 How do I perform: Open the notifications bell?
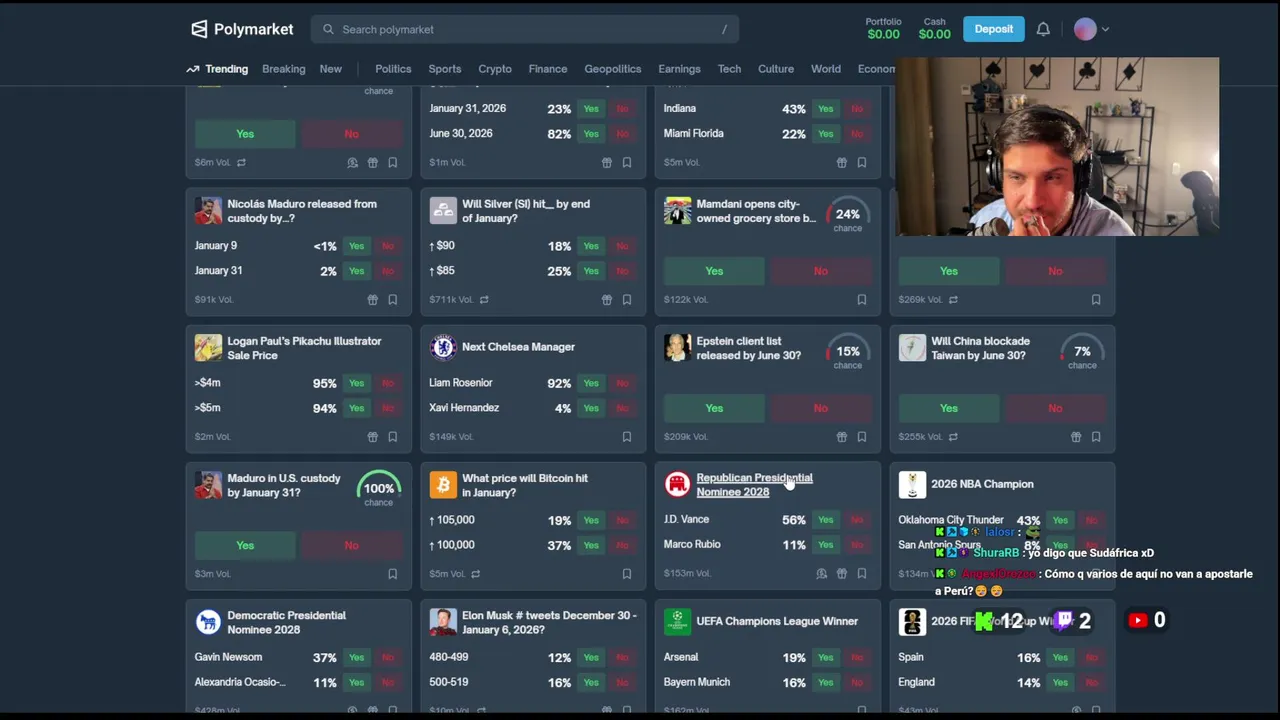[1043, 29]
